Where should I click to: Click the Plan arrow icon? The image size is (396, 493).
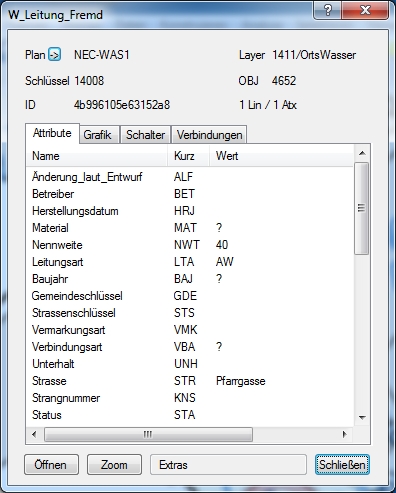(54, 54)
